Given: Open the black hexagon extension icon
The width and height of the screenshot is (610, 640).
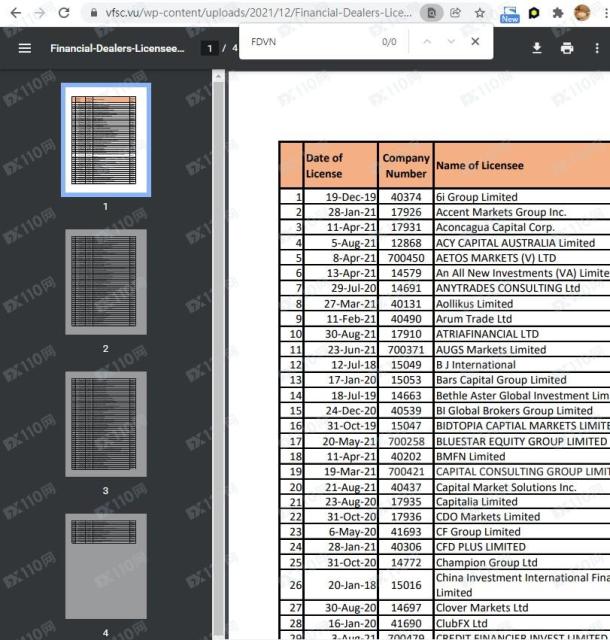Looking at the screenshot, I should pos(534,13).
